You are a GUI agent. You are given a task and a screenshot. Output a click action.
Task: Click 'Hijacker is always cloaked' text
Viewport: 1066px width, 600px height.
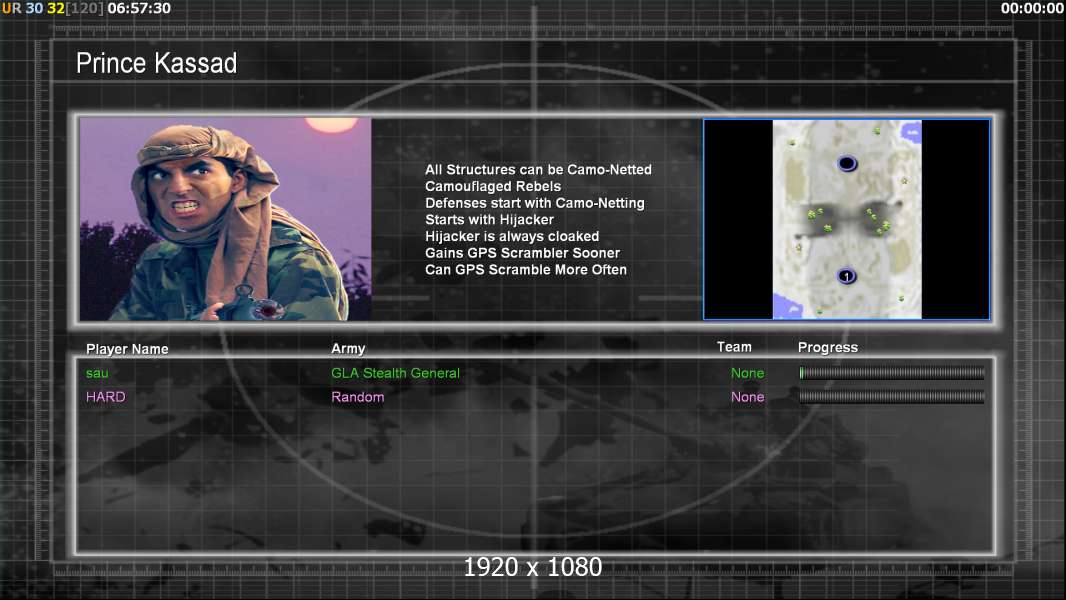(x=512, y=236)
